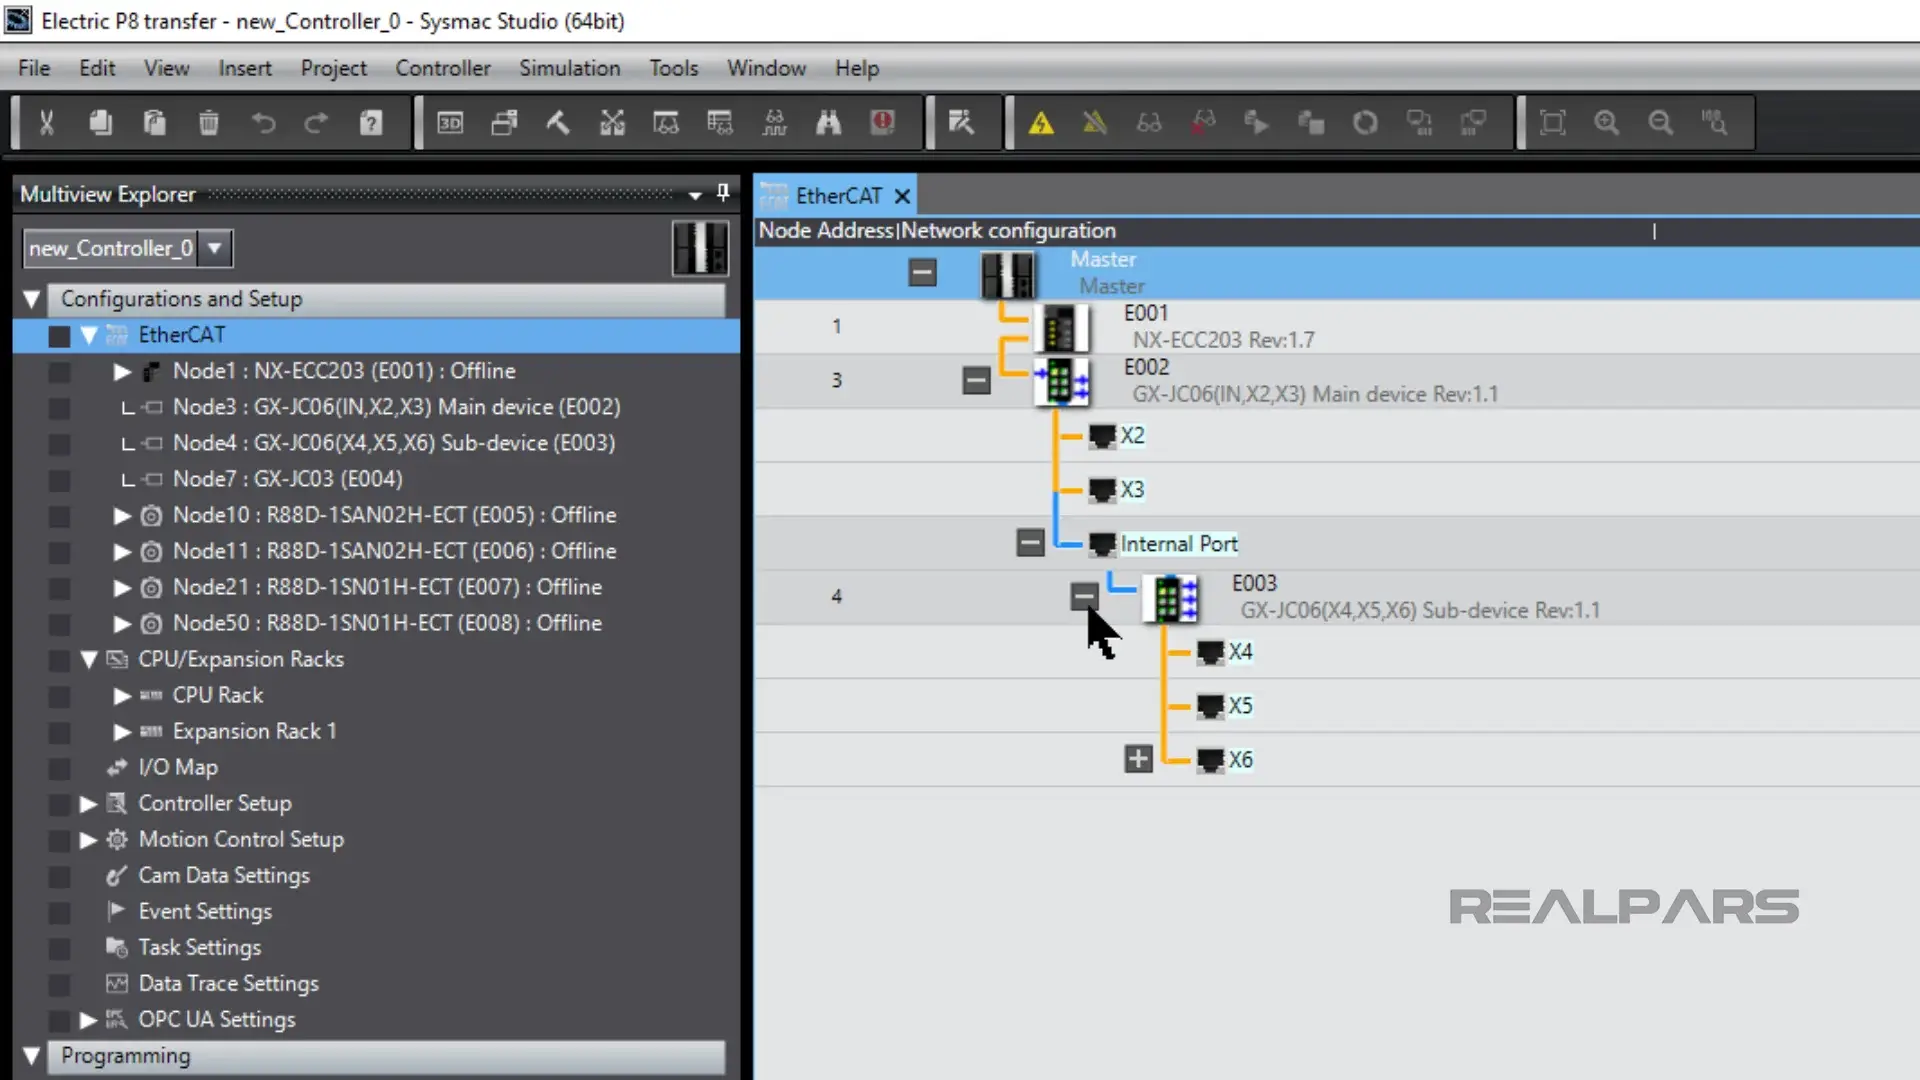Toggle the square box beside Node3 GX-JC06

click(59, 408)
